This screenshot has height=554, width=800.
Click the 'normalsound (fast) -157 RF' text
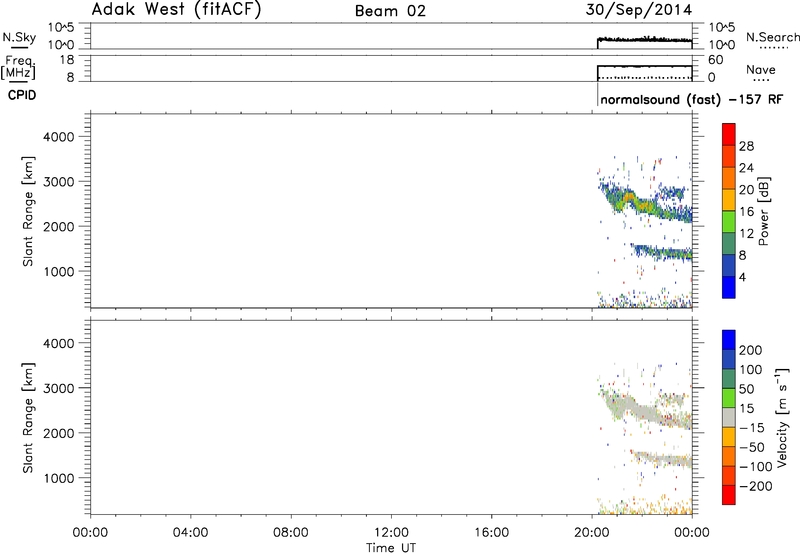coord(691,99)
